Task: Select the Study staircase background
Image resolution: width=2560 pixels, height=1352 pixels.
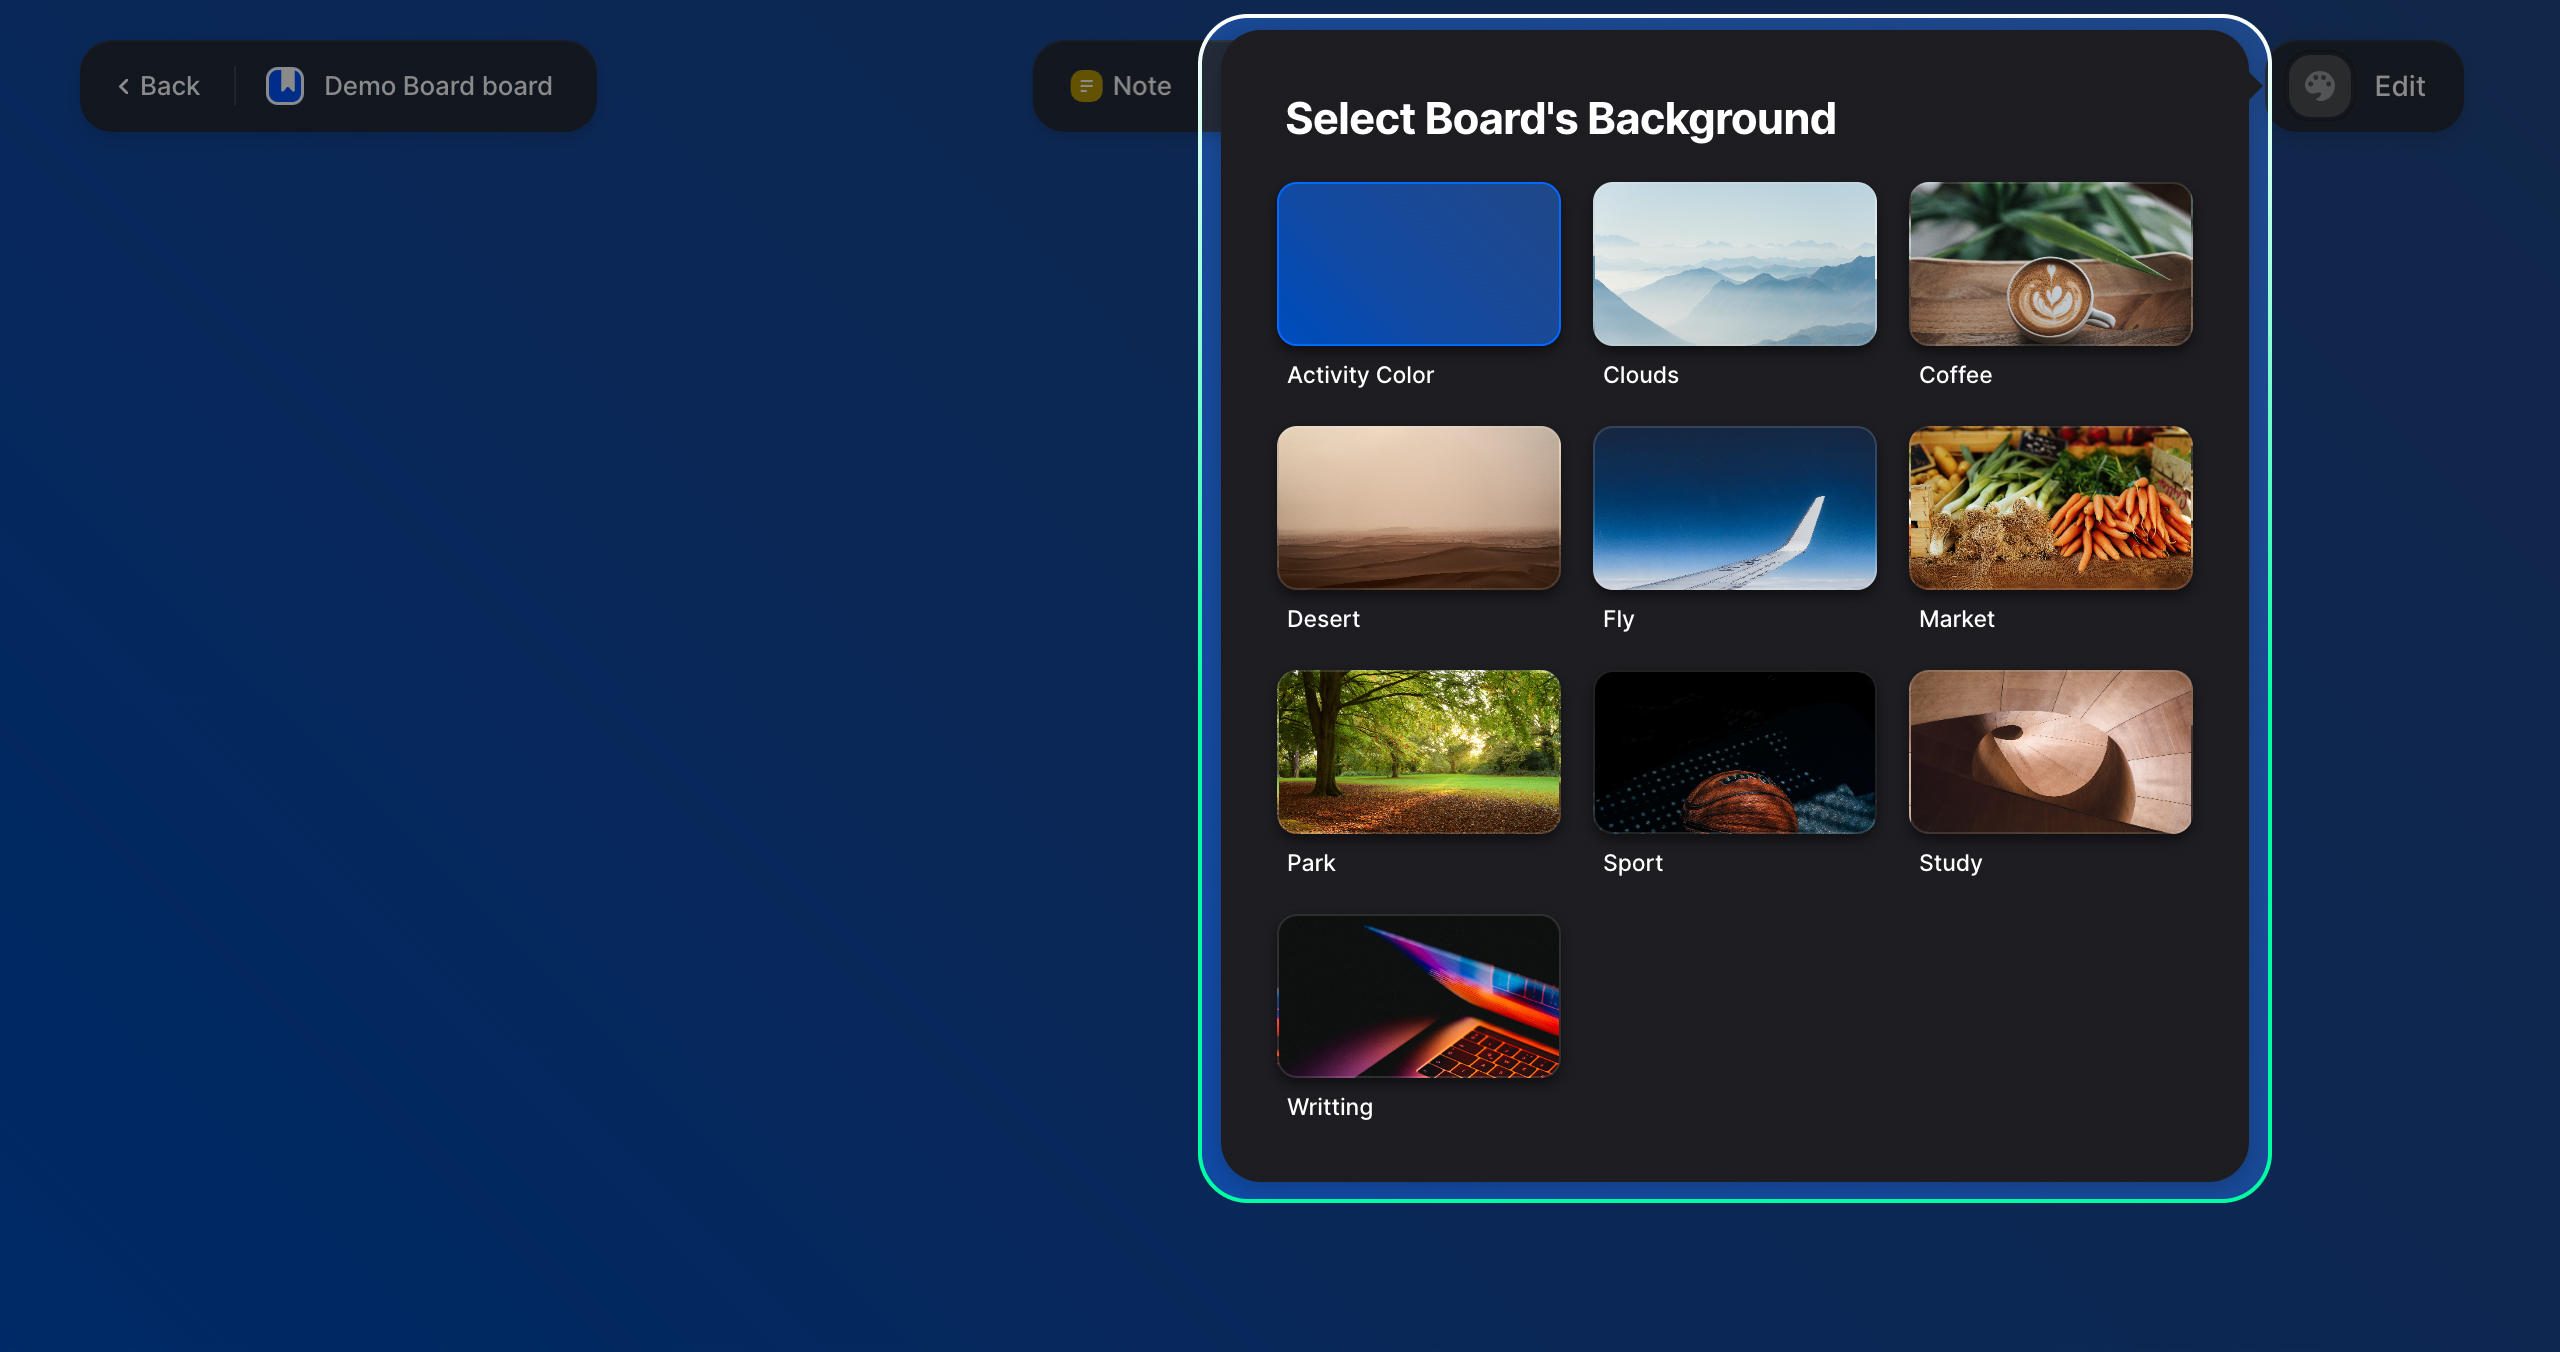Action: (x=2050, y=752)
